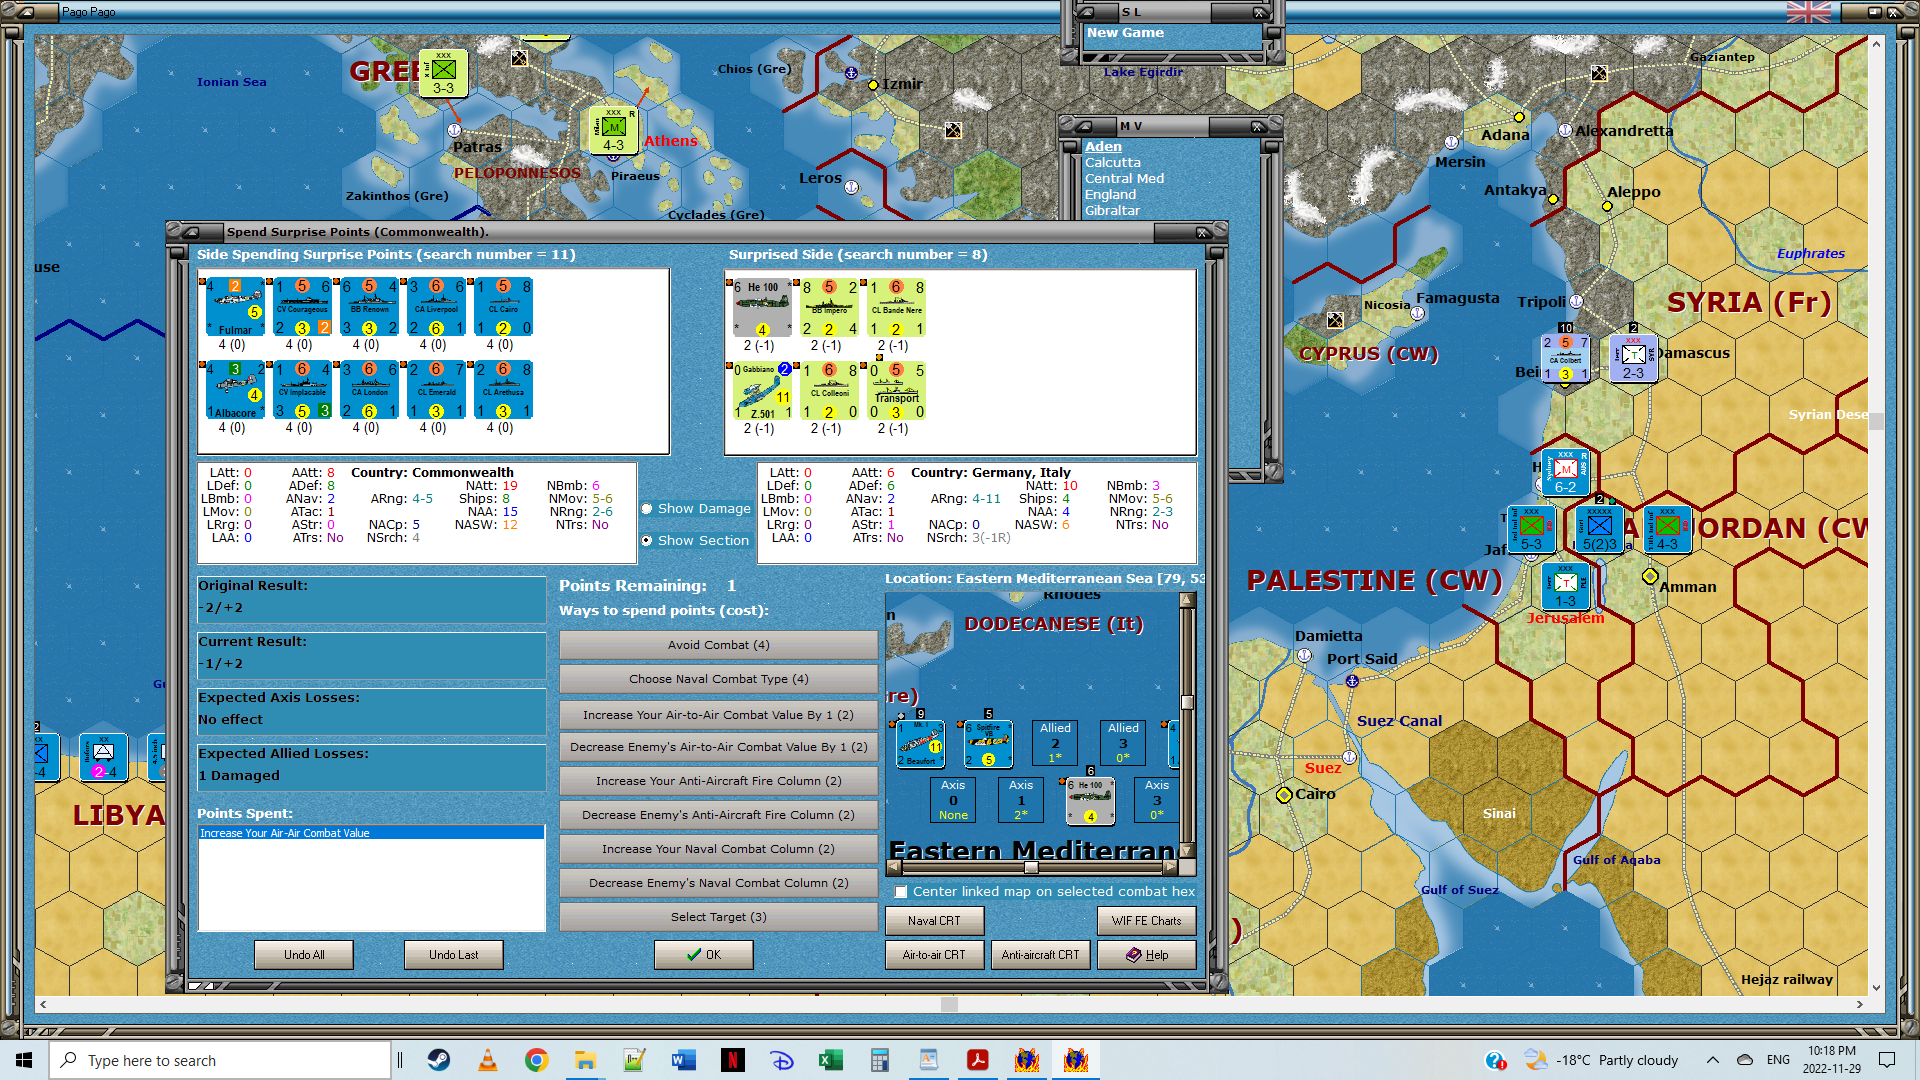The width and height of the screenshot is (1920, 1080).
Task: Select the Fulmar aircraft unit counter
Action: pos(234,307)
